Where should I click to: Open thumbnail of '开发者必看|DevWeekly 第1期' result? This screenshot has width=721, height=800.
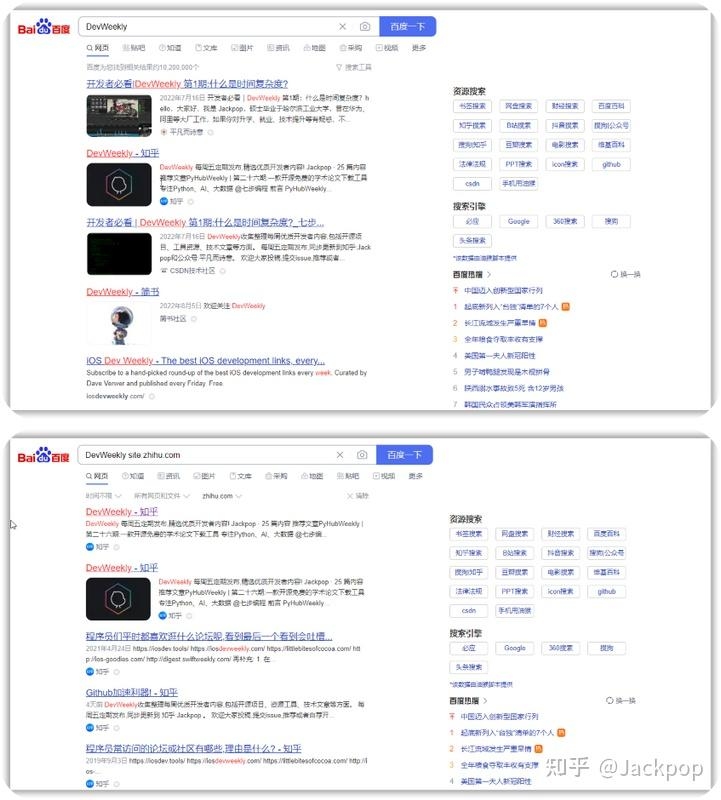point(119,116)
